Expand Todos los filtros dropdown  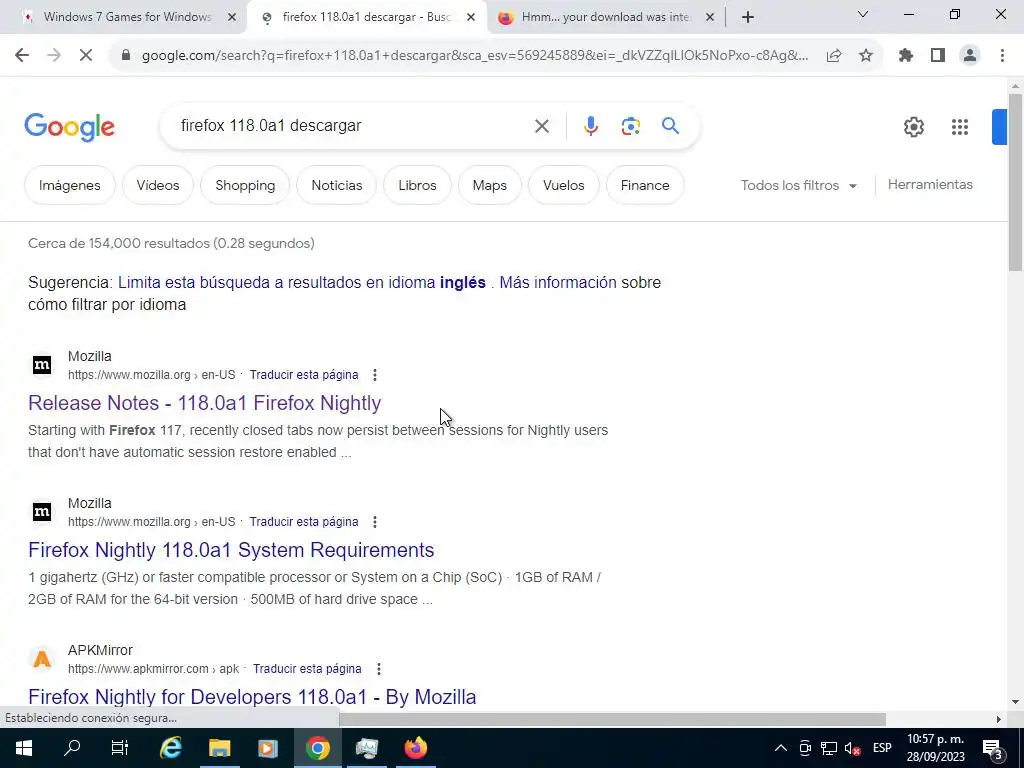799,185
